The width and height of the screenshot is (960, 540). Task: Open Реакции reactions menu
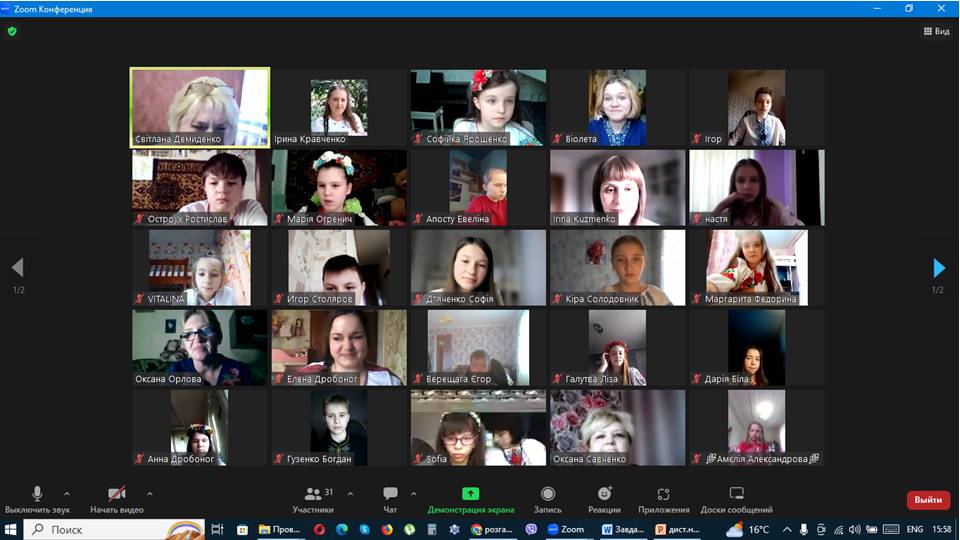(x=604, y=497)
